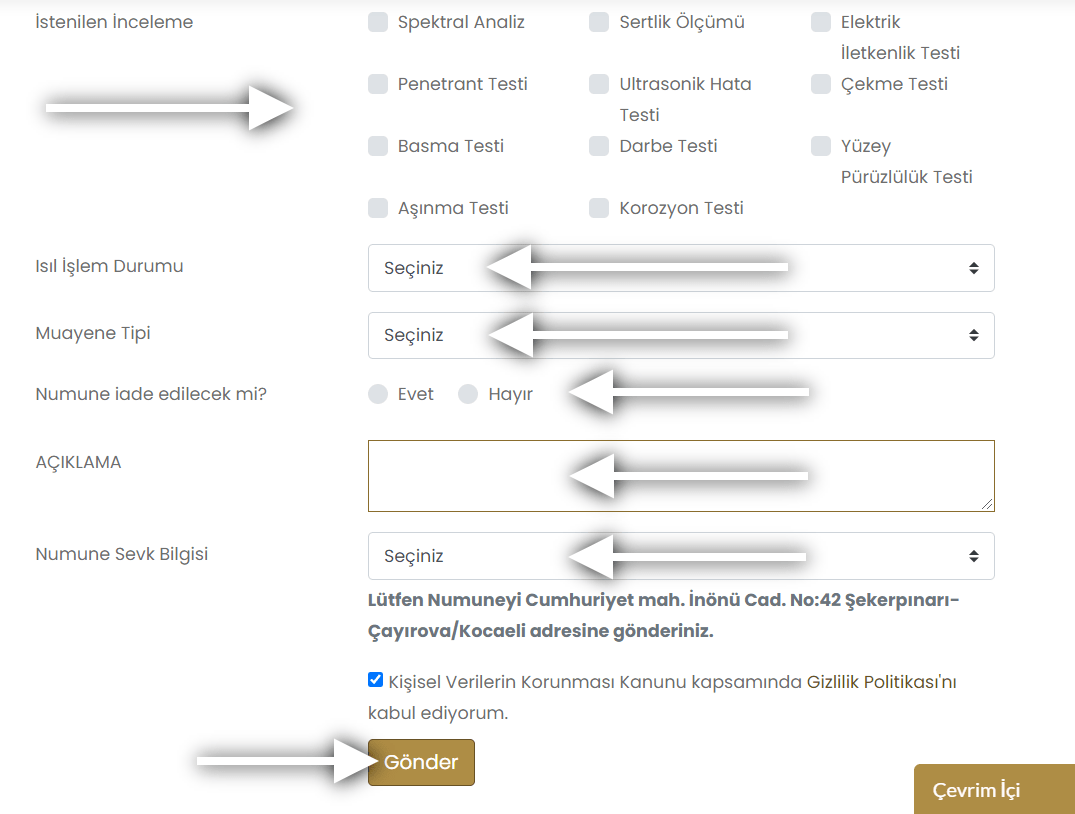Select the Yüzey Pürüzlülük Testi checkbox

click(821, 146)
